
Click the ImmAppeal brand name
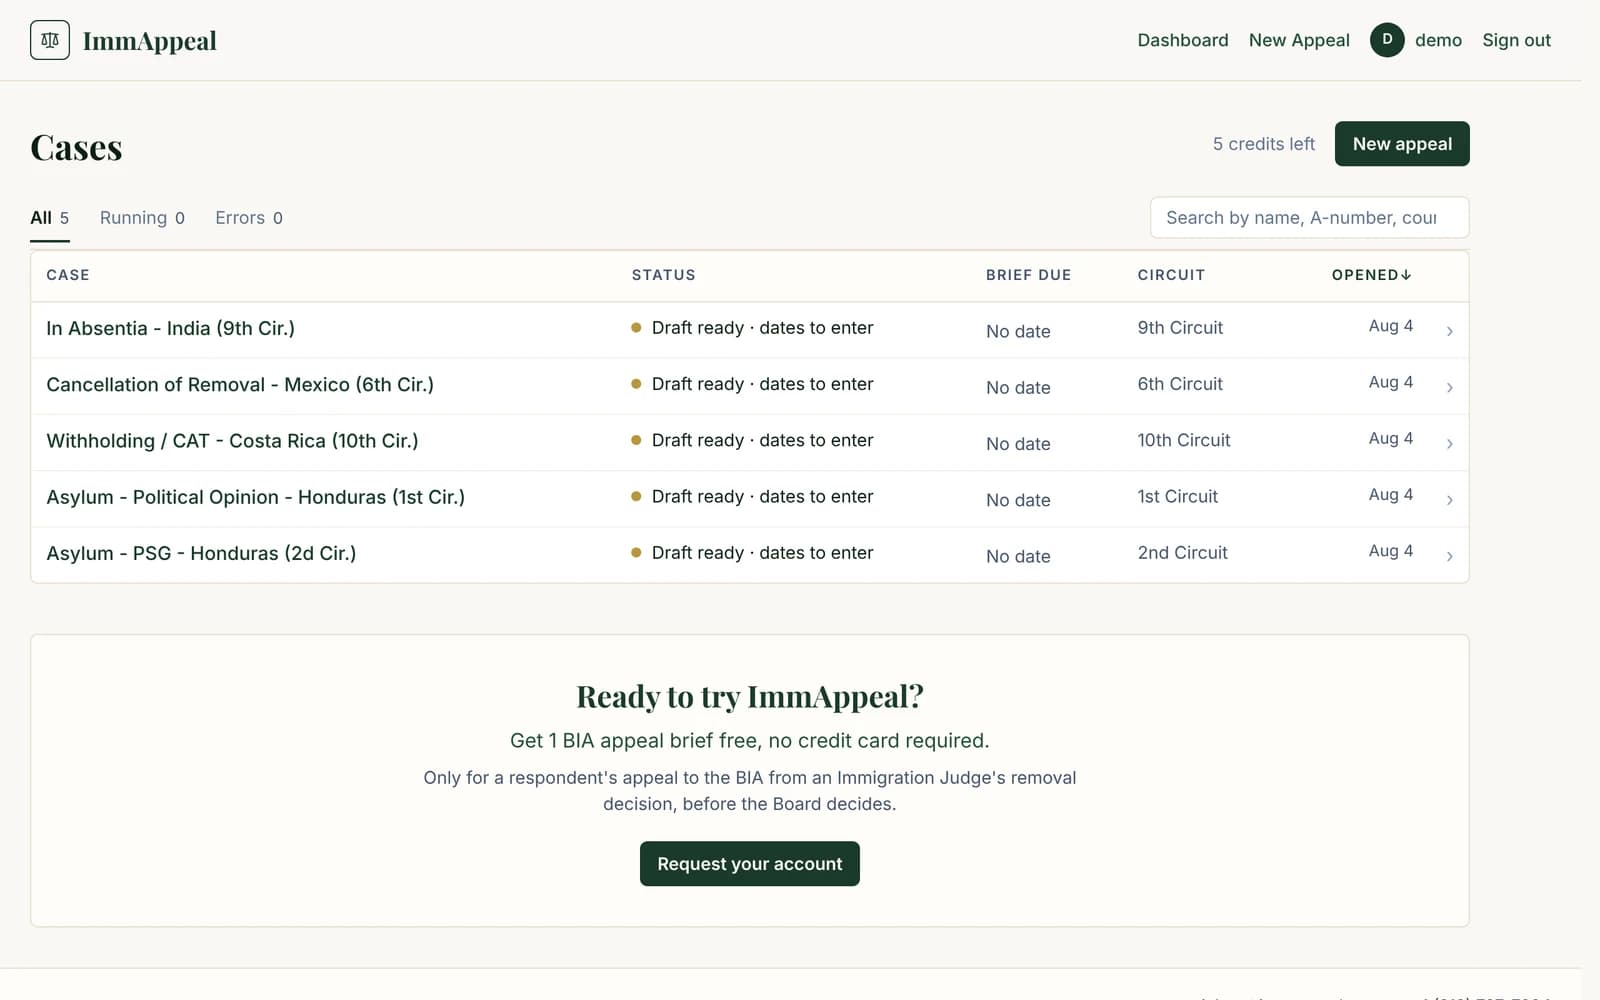pos(150,41)
